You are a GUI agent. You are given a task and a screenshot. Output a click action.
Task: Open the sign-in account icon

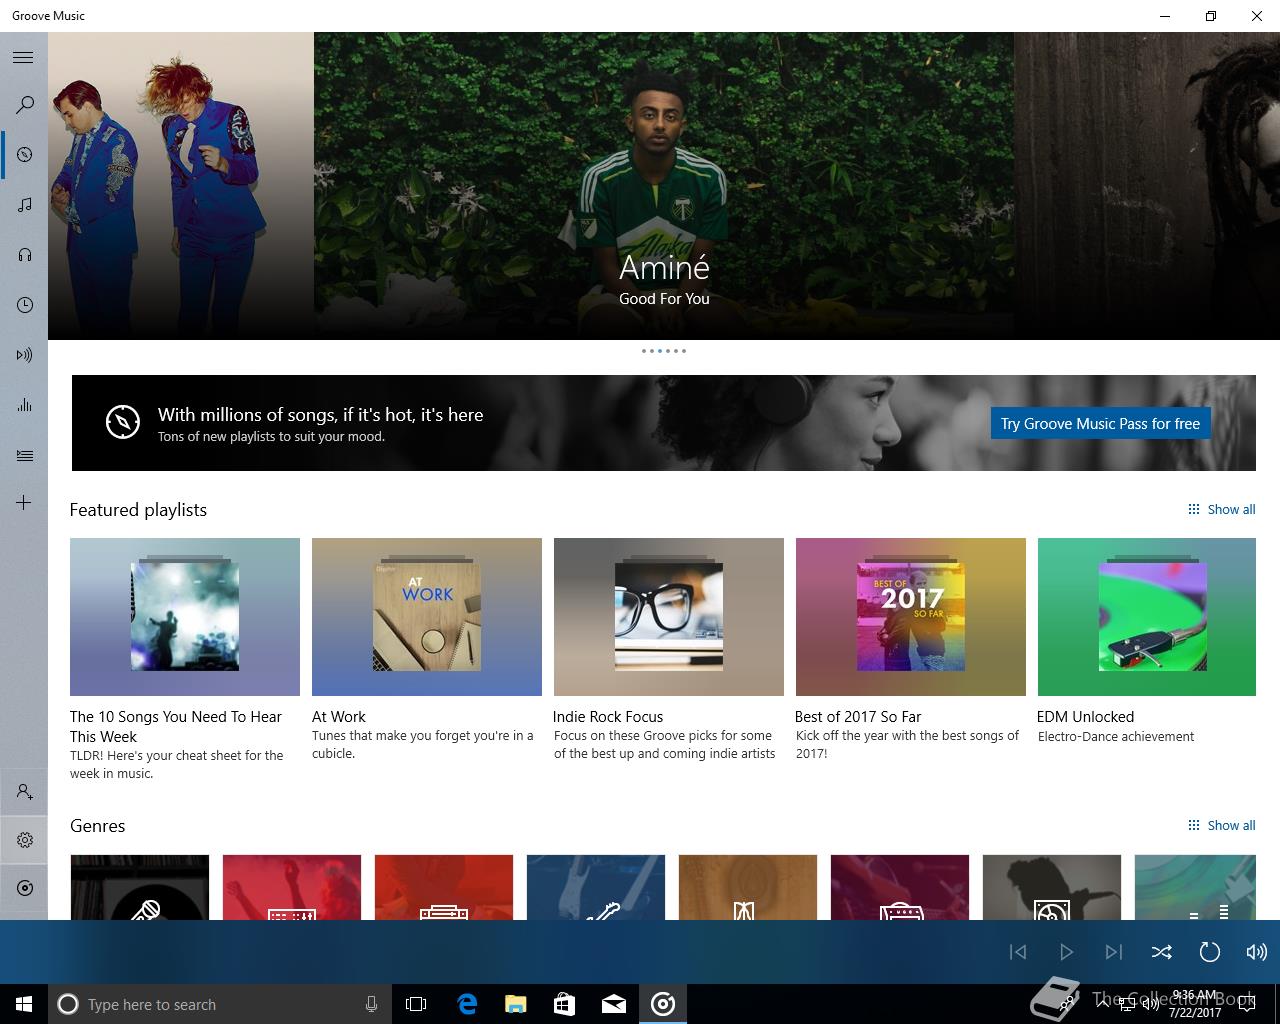pyautogui.click(x=25, y=792)
